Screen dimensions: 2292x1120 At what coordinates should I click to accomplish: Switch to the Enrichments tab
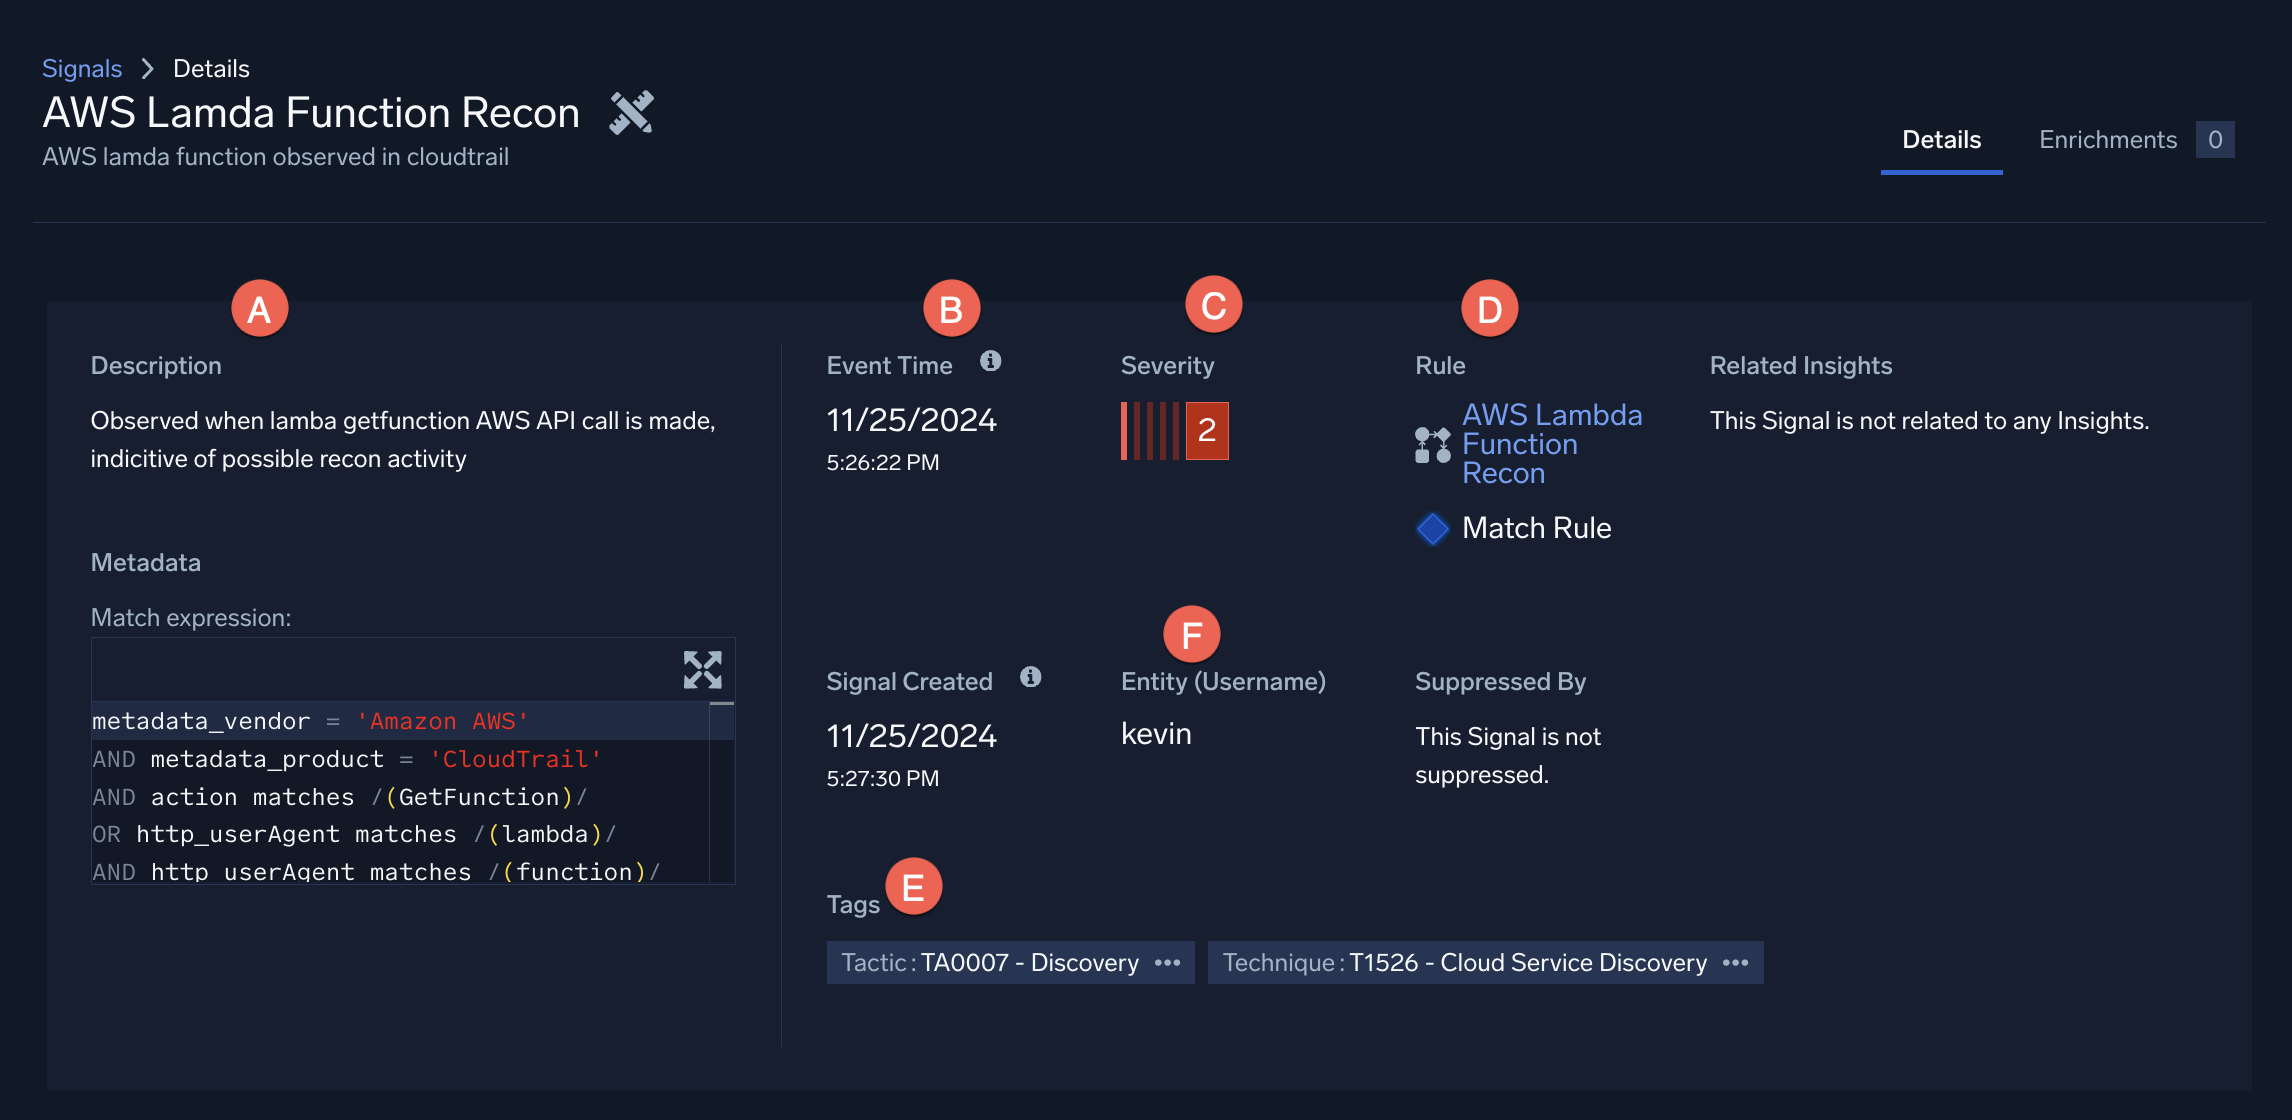coord(2107,140)
